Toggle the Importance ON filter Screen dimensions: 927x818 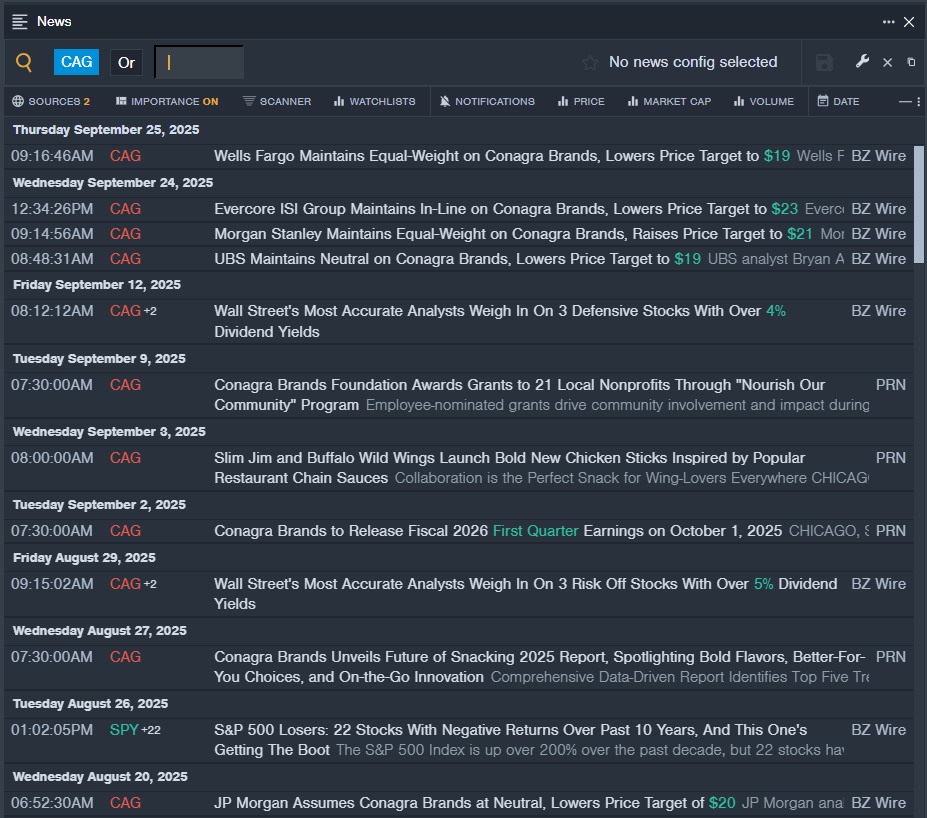[x=166, y=101]
